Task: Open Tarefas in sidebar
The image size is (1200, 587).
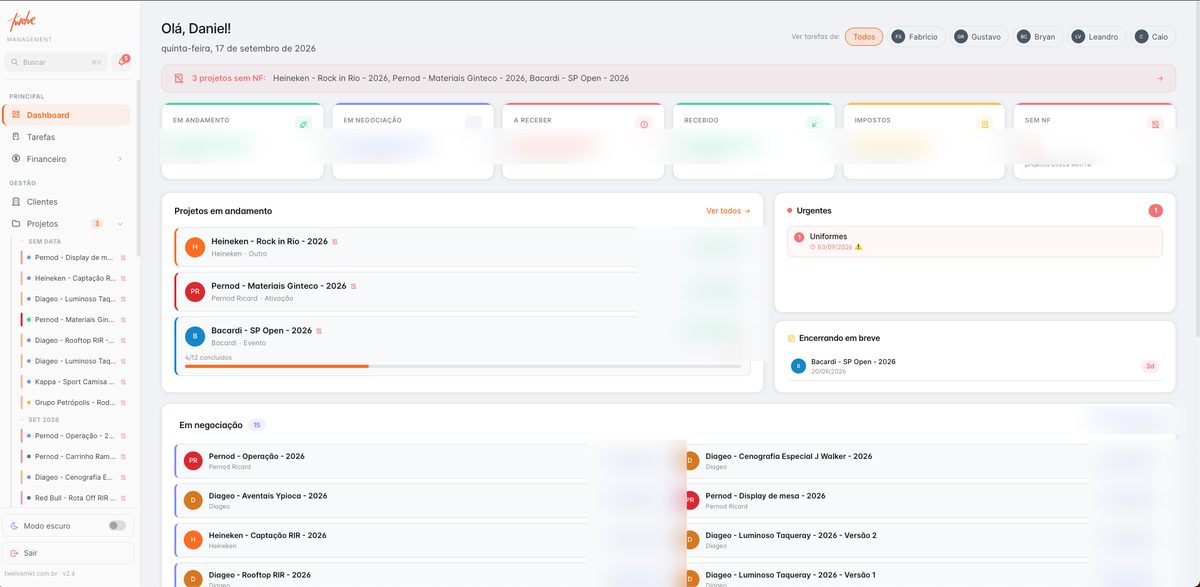Action: 67,137
